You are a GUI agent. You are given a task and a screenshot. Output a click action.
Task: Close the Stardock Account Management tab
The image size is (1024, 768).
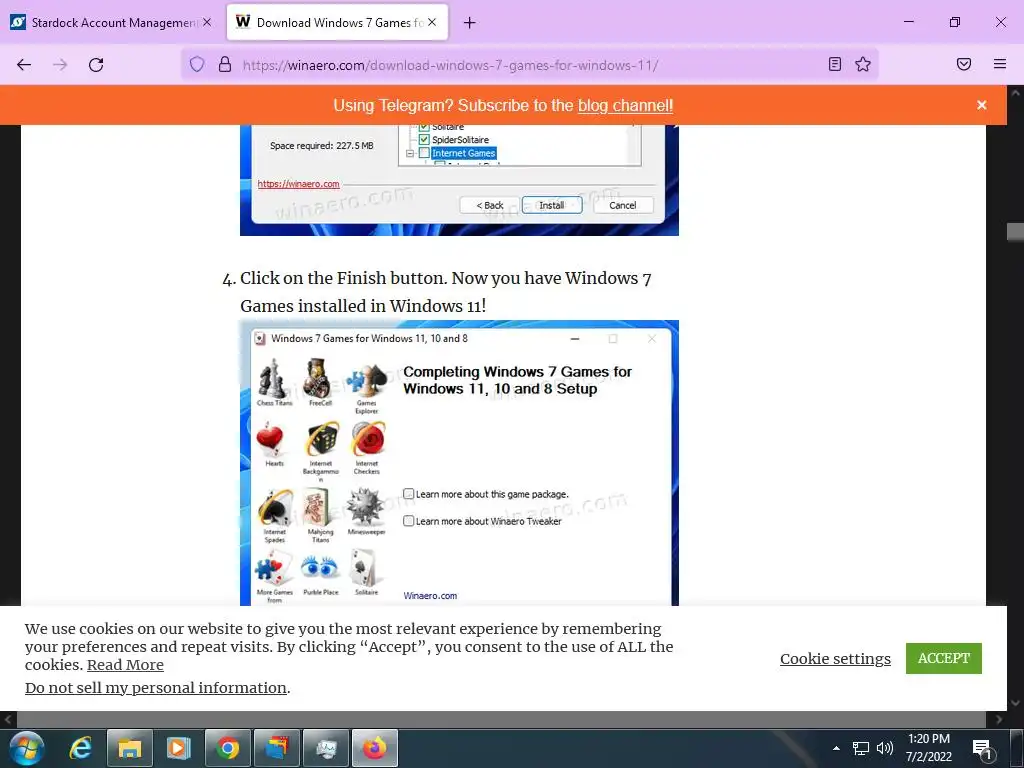point(207,22)
